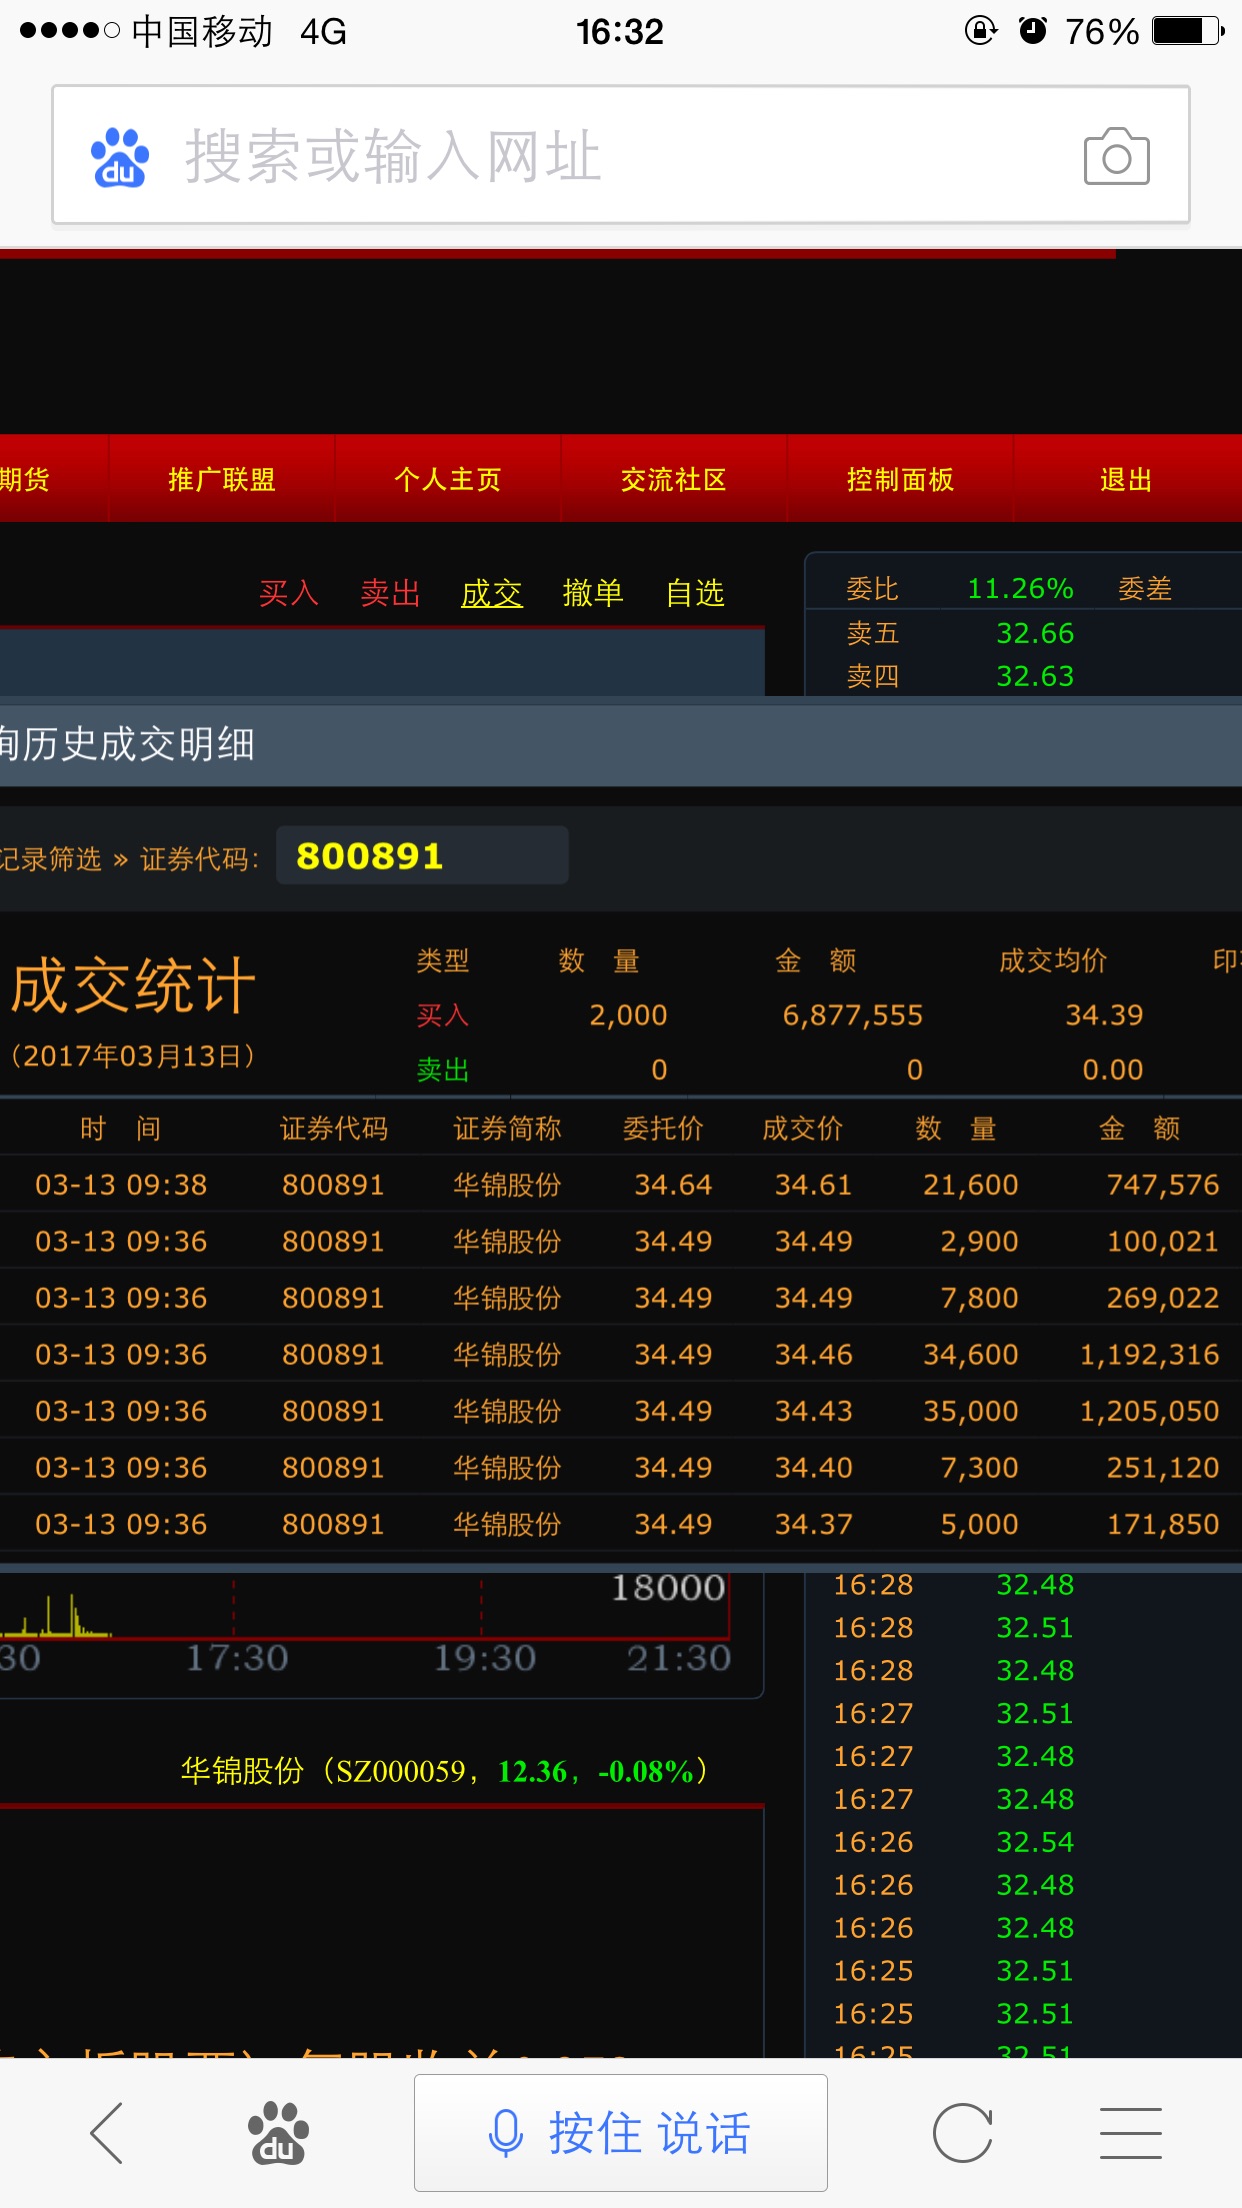Click the 证券代码 field showing 800891

click(x=422, y=856)
